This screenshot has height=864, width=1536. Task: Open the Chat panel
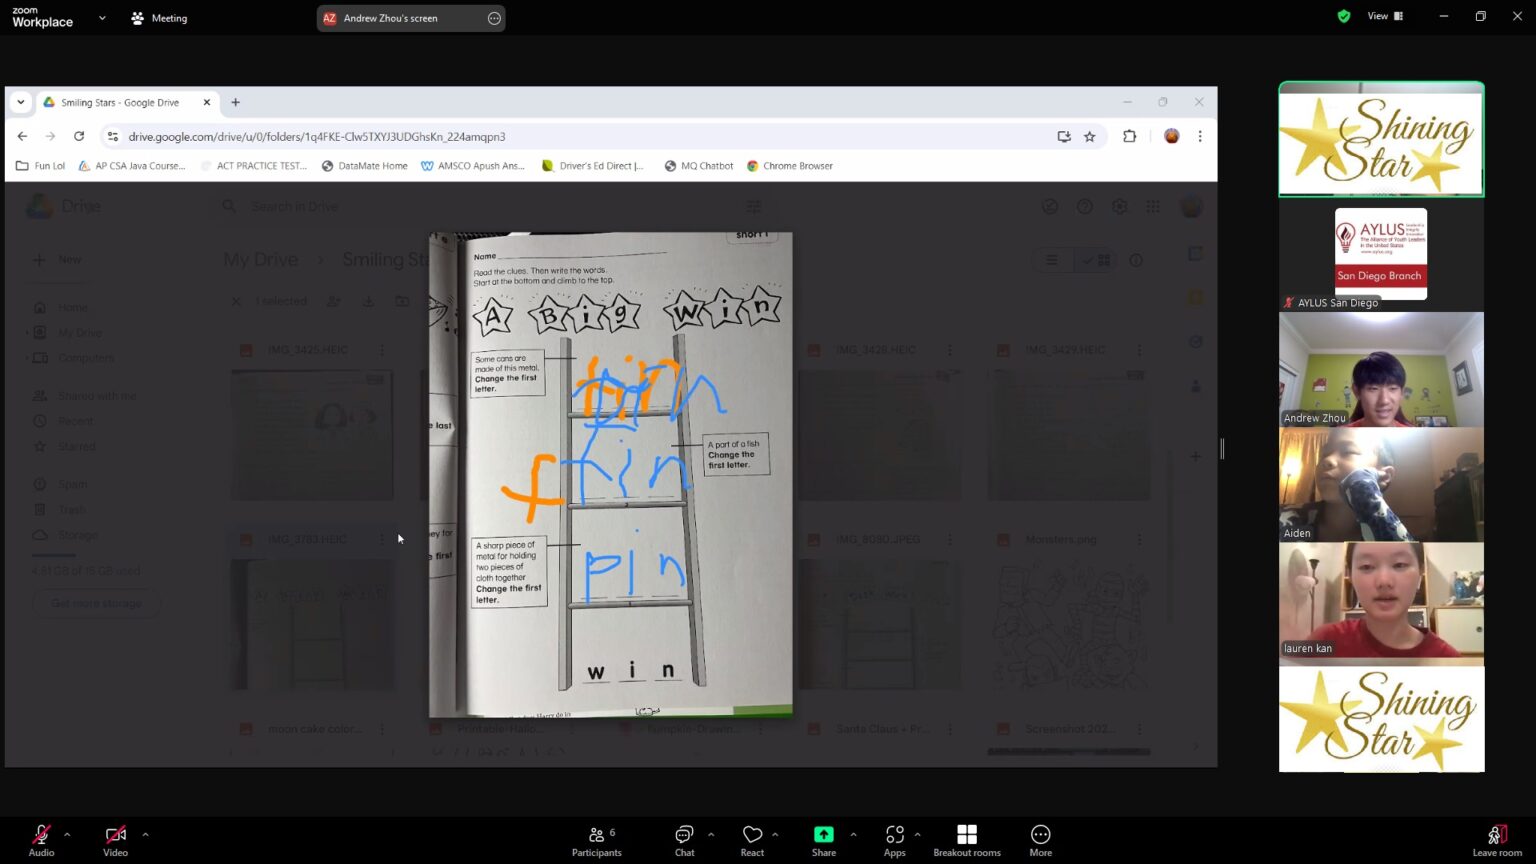tap(684, 840)
